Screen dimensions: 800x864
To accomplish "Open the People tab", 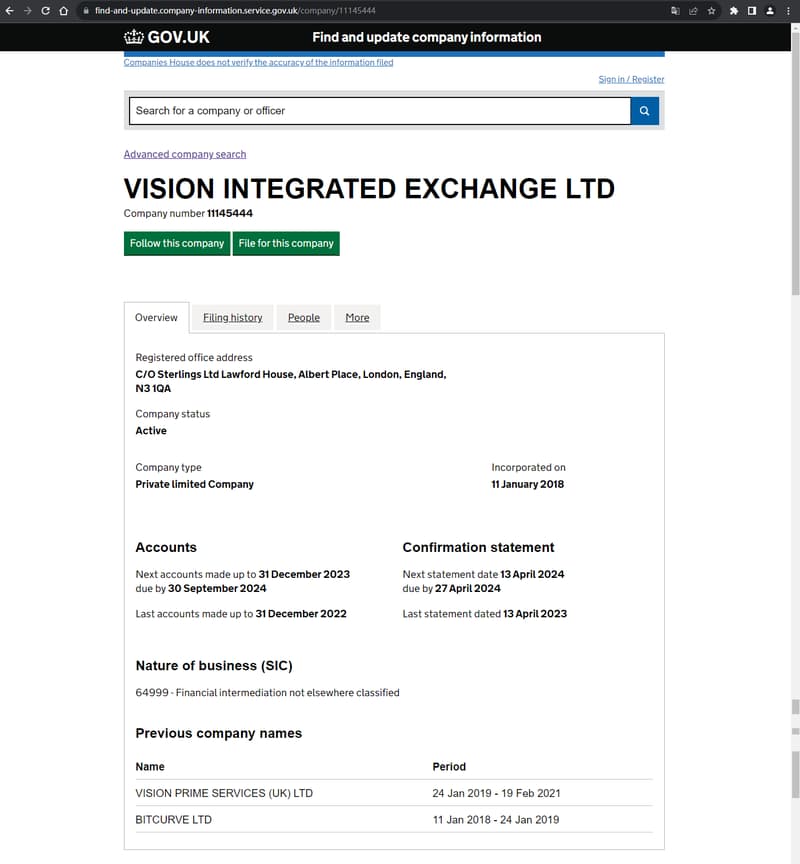I will click(304, 317).
